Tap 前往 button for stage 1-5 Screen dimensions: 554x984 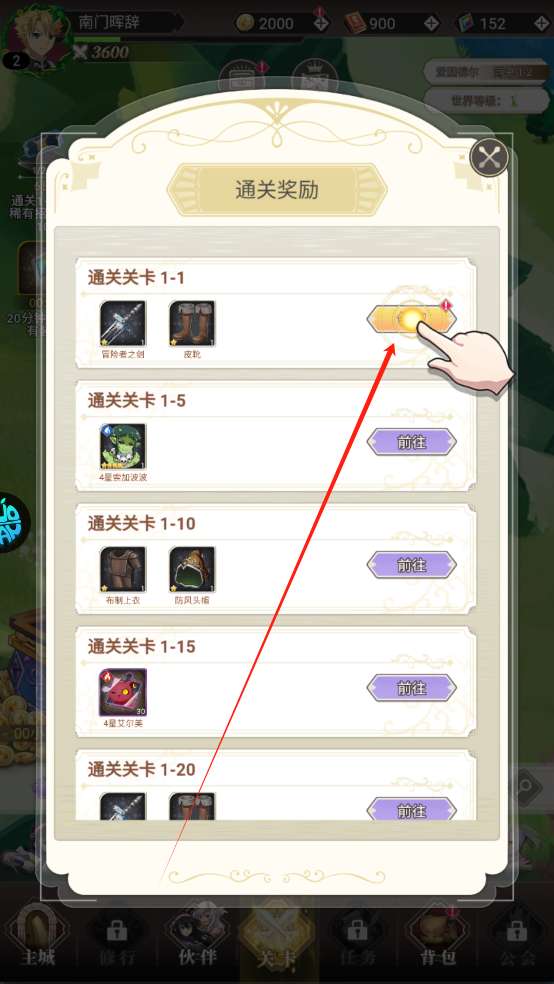(x=412, y=442)
